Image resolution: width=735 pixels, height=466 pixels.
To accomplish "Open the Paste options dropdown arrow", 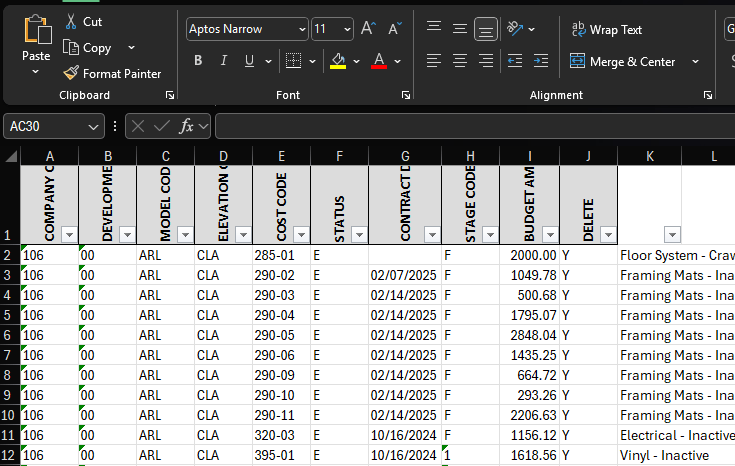I will pyautogui.click(x=36, y=72).
